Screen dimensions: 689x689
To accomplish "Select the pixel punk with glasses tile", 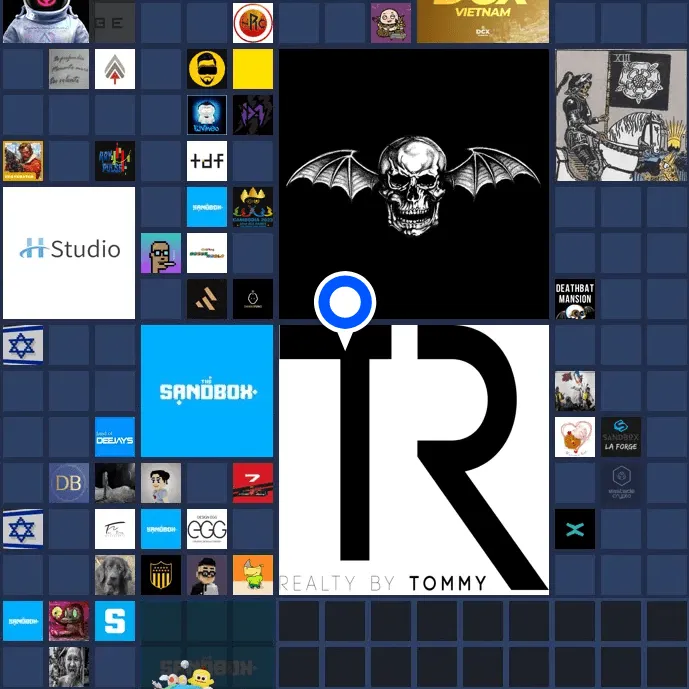I will coord(161,253).
